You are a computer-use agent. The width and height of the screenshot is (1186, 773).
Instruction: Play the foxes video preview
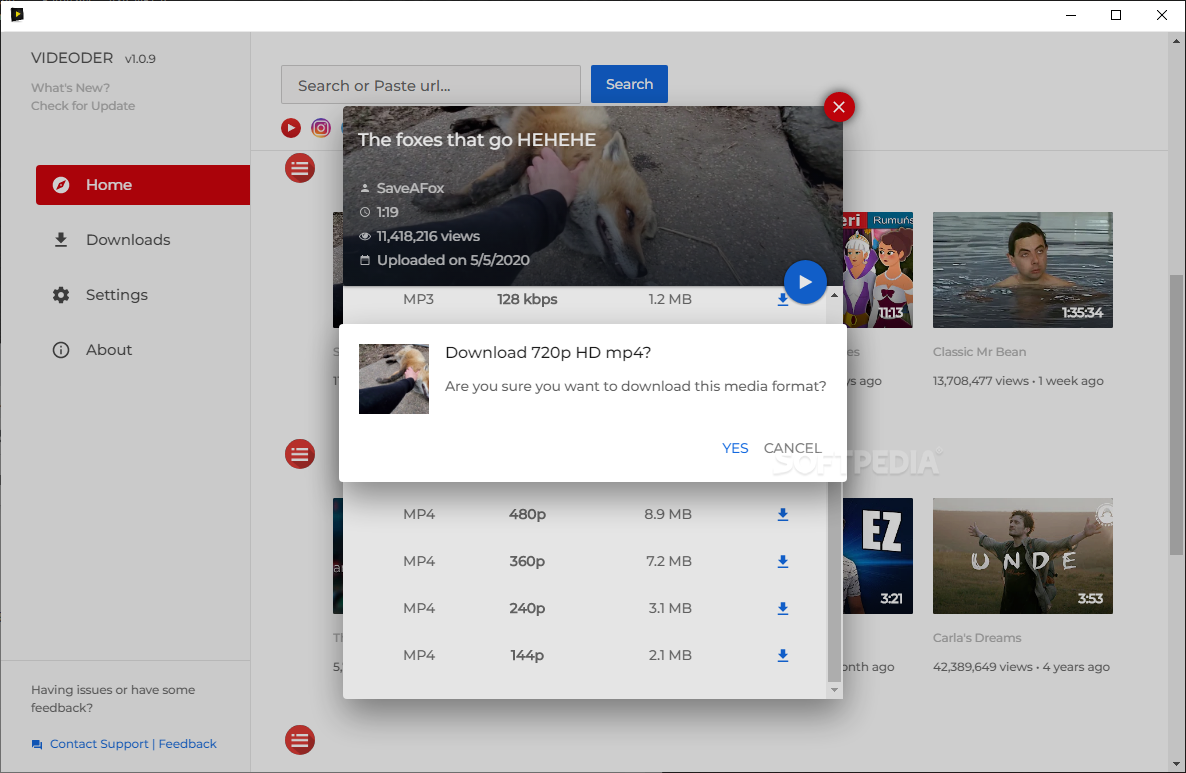(x=805, y=282)
